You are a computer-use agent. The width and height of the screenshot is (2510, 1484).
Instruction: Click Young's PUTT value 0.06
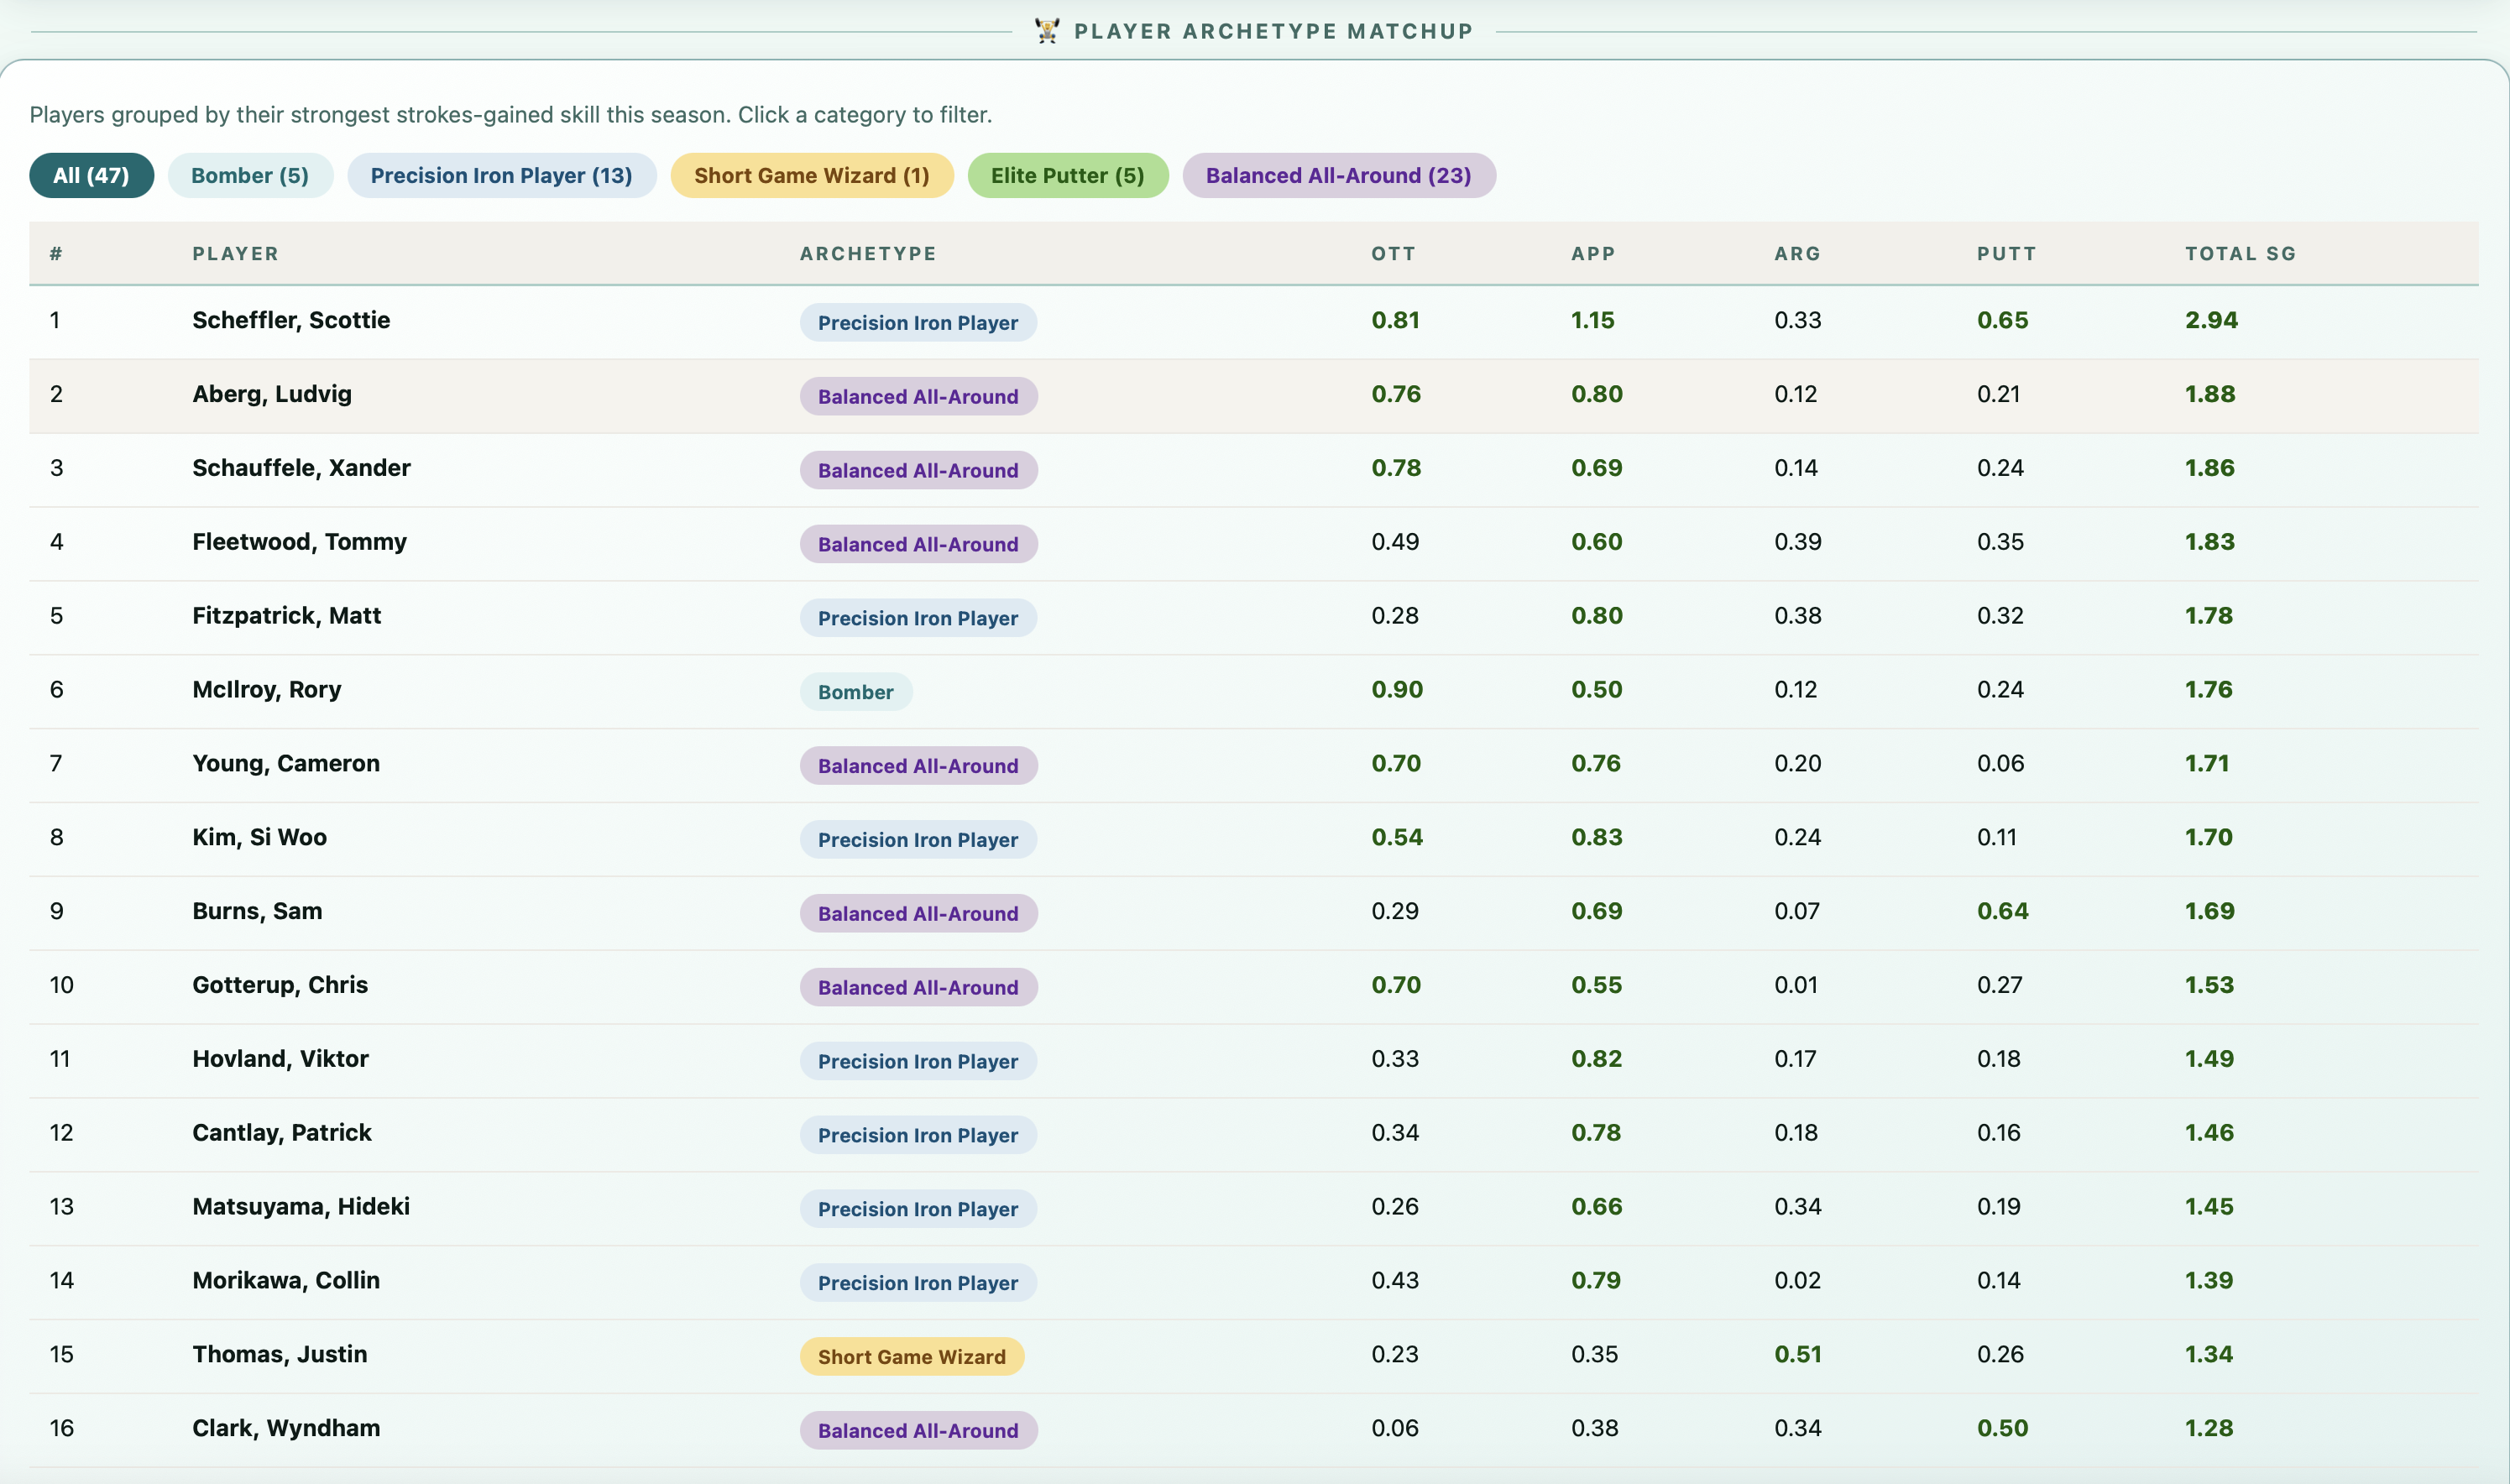[x=2000, y=764]
